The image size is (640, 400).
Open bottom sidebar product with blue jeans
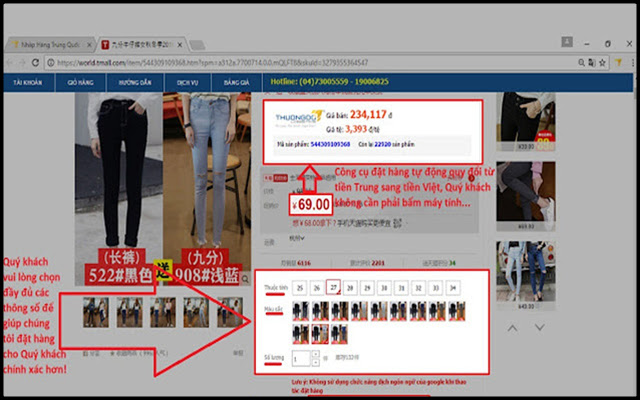point(526,276)
